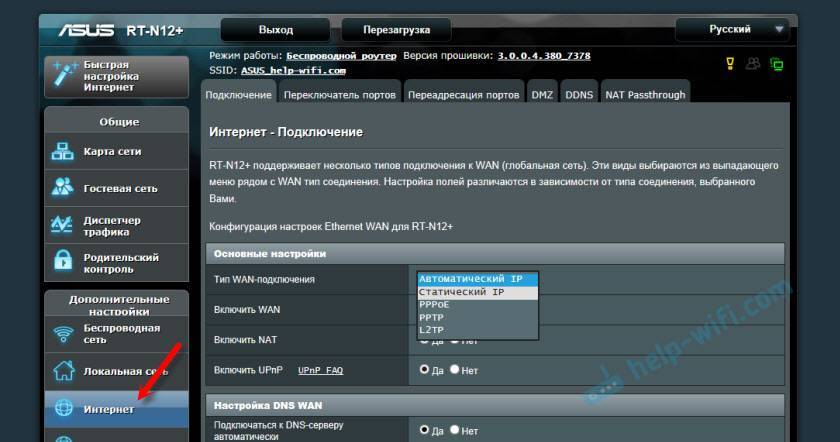Open the UPnP FAQ link
This screenshot has width=840, height=442.
point(320,371)
